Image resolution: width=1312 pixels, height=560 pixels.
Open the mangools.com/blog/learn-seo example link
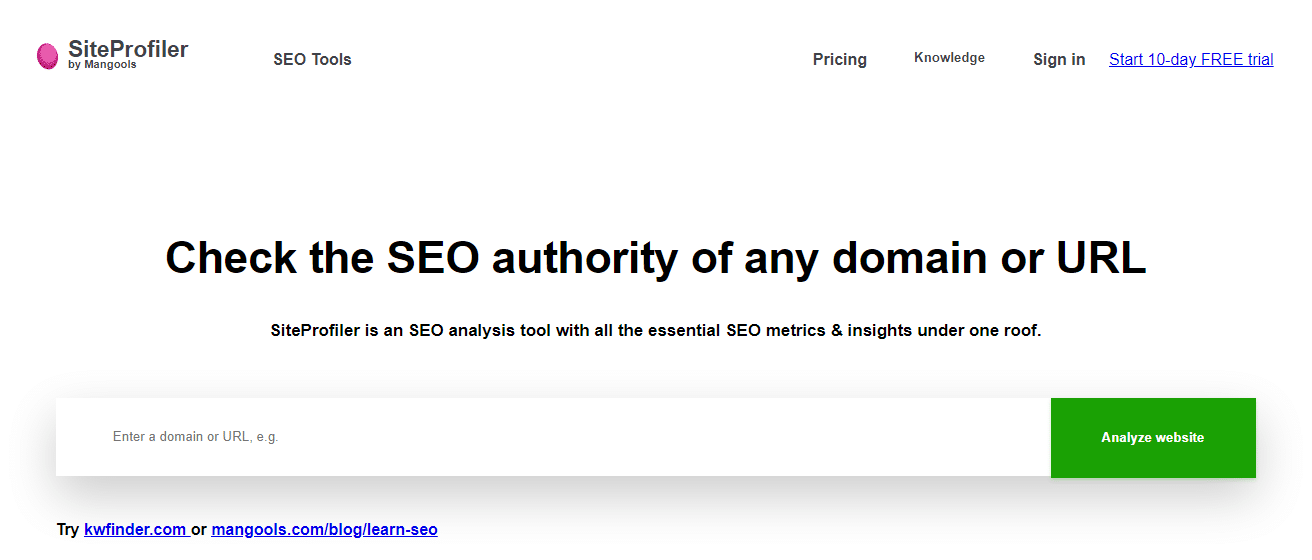[x=324, y=530]
